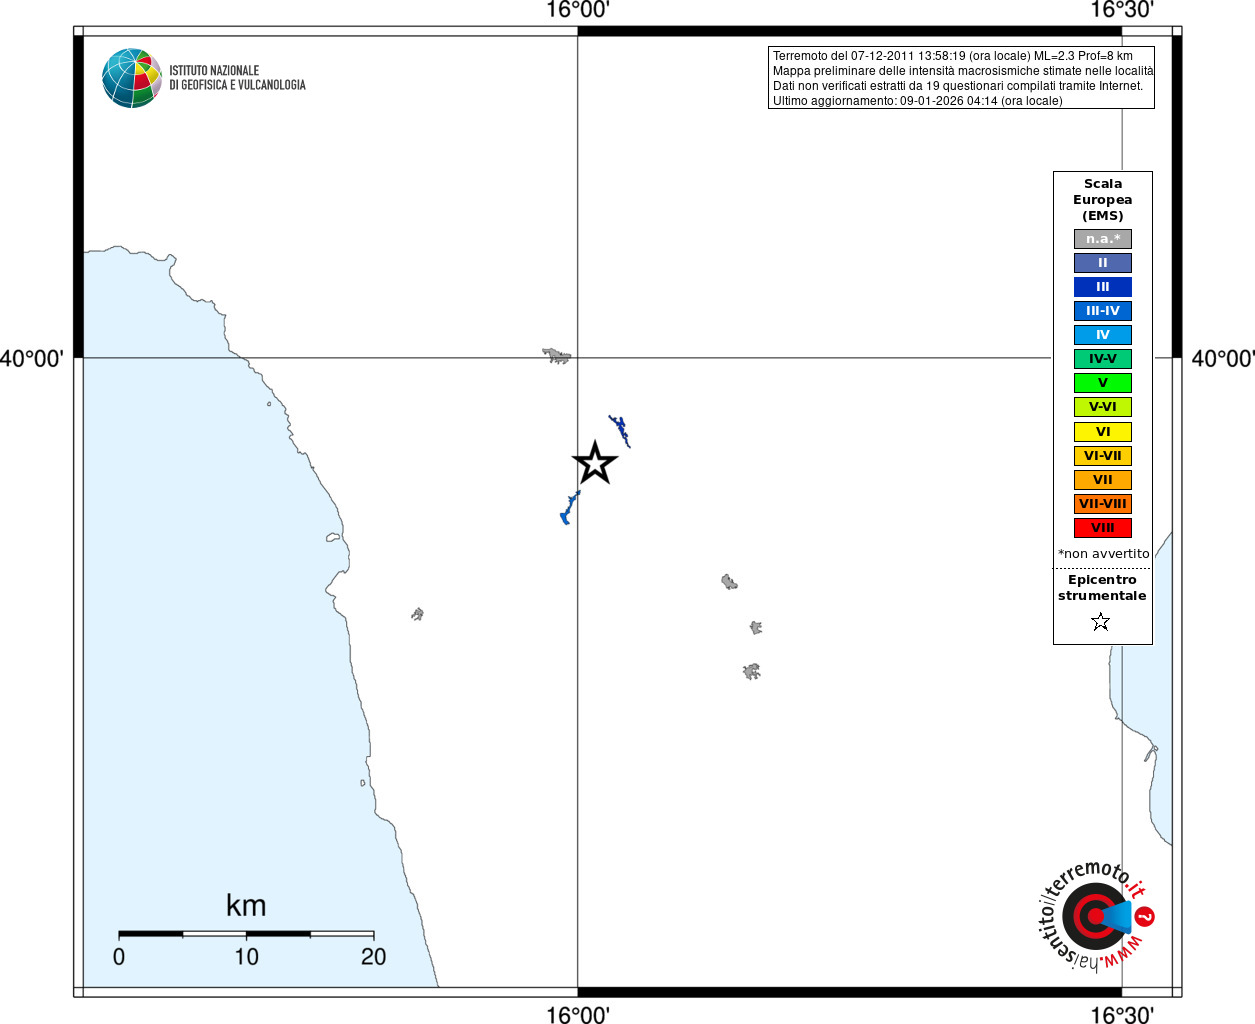Click 'Dati non verificati' info line
1255x1024 pixels.
coord(957,86)
